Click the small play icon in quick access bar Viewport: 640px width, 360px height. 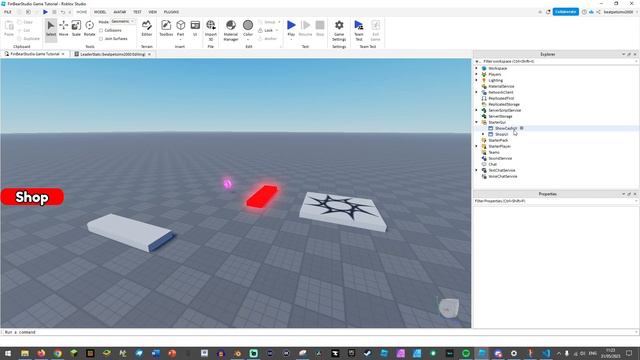pos(45,12)
